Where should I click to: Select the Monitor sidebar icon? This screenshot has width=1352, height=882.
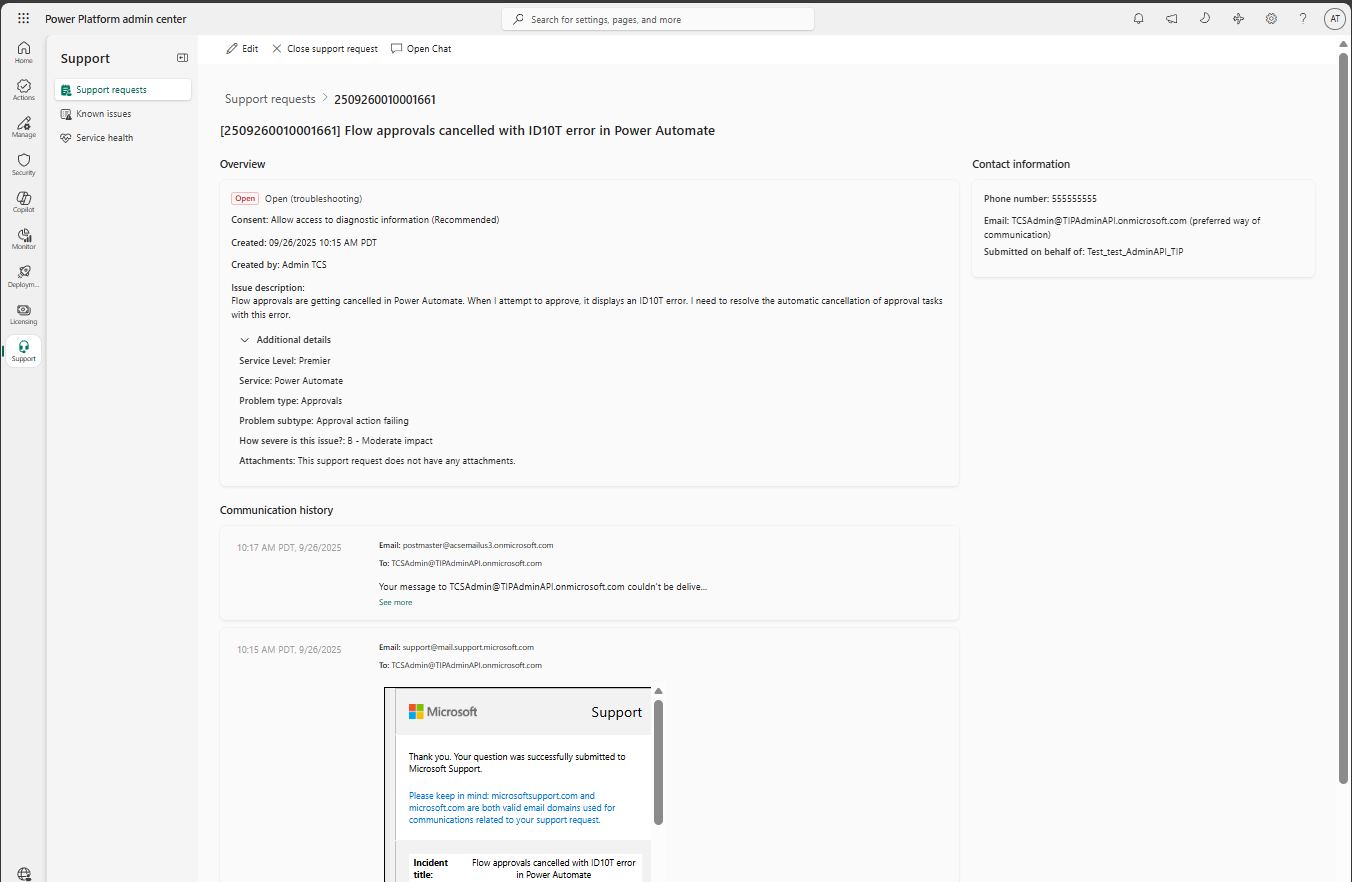tap(23, 238)
